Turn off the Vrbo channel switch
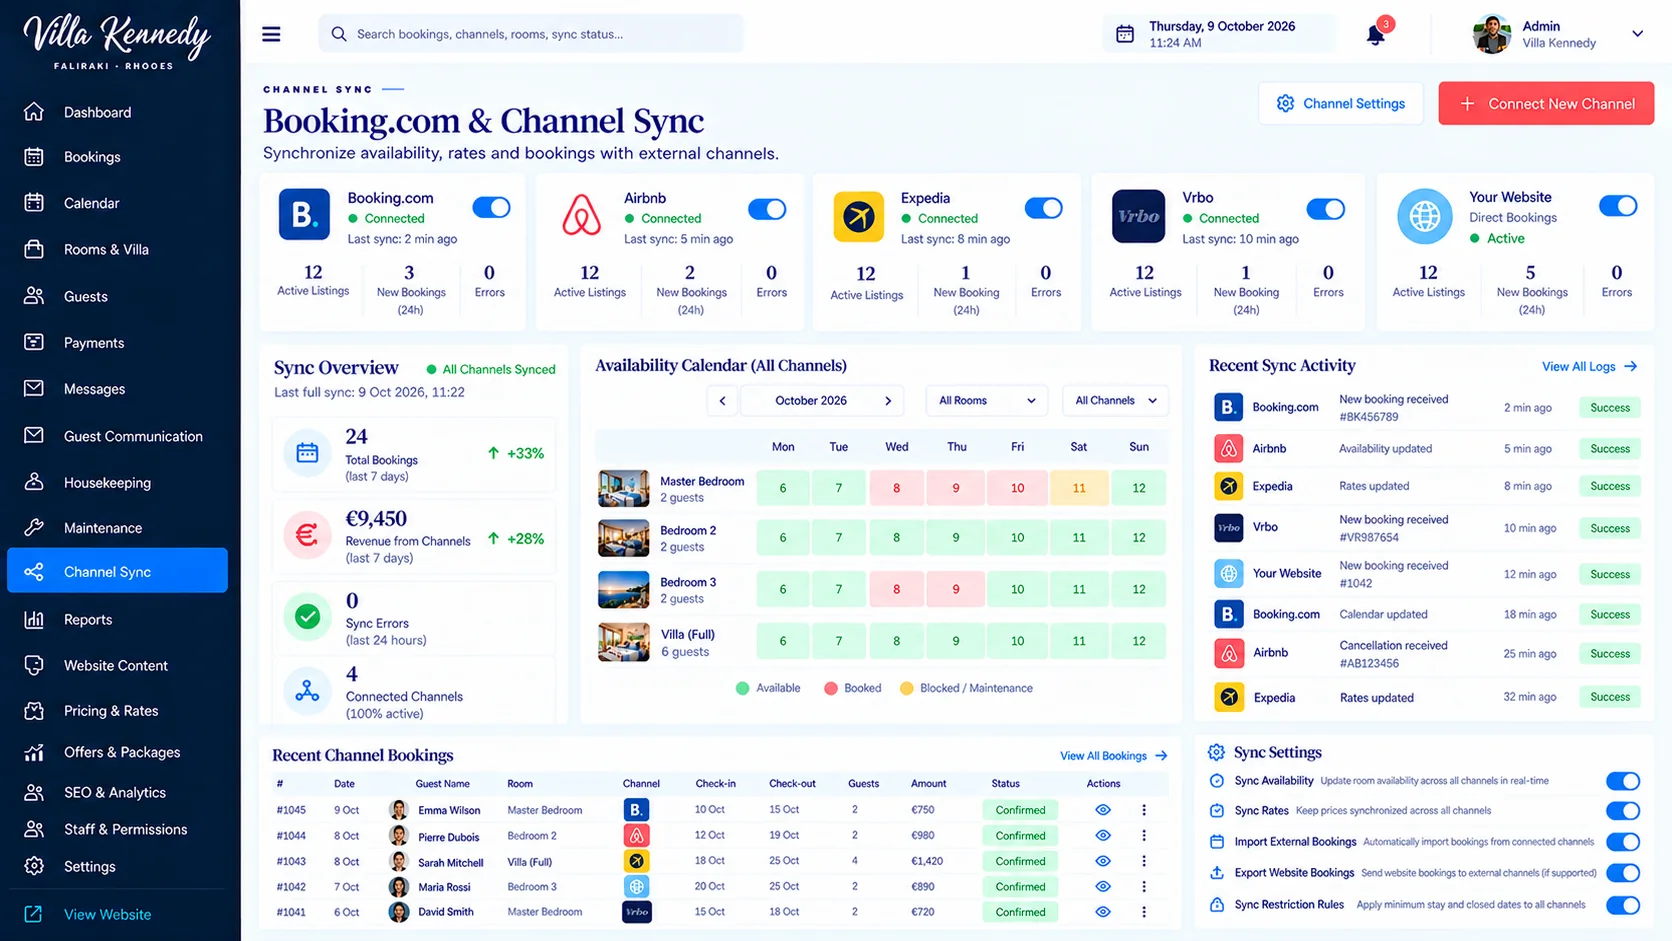This screenshot has height=941, width=1672. pyautogui.click(x=1325, y=208)
